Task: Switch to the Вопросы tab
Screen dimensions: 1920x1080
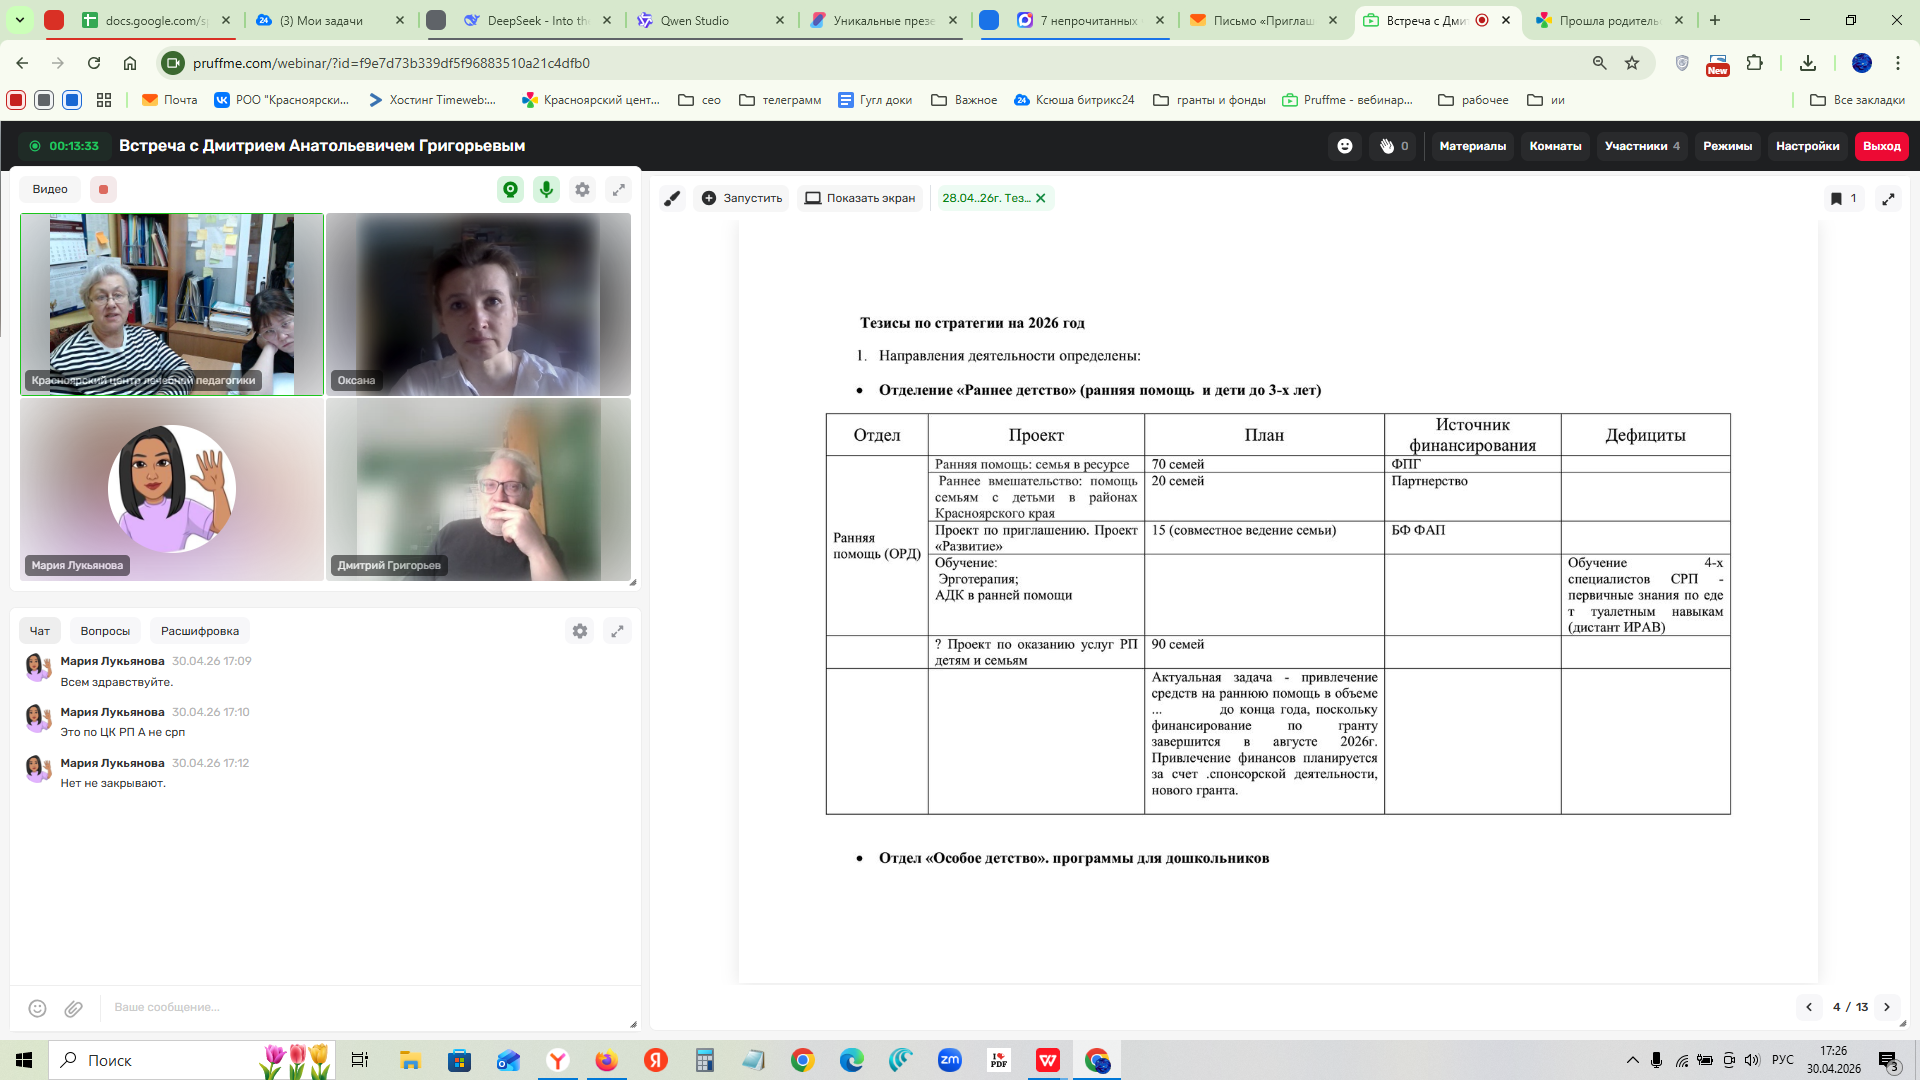Action: click(x=105, y=631)
